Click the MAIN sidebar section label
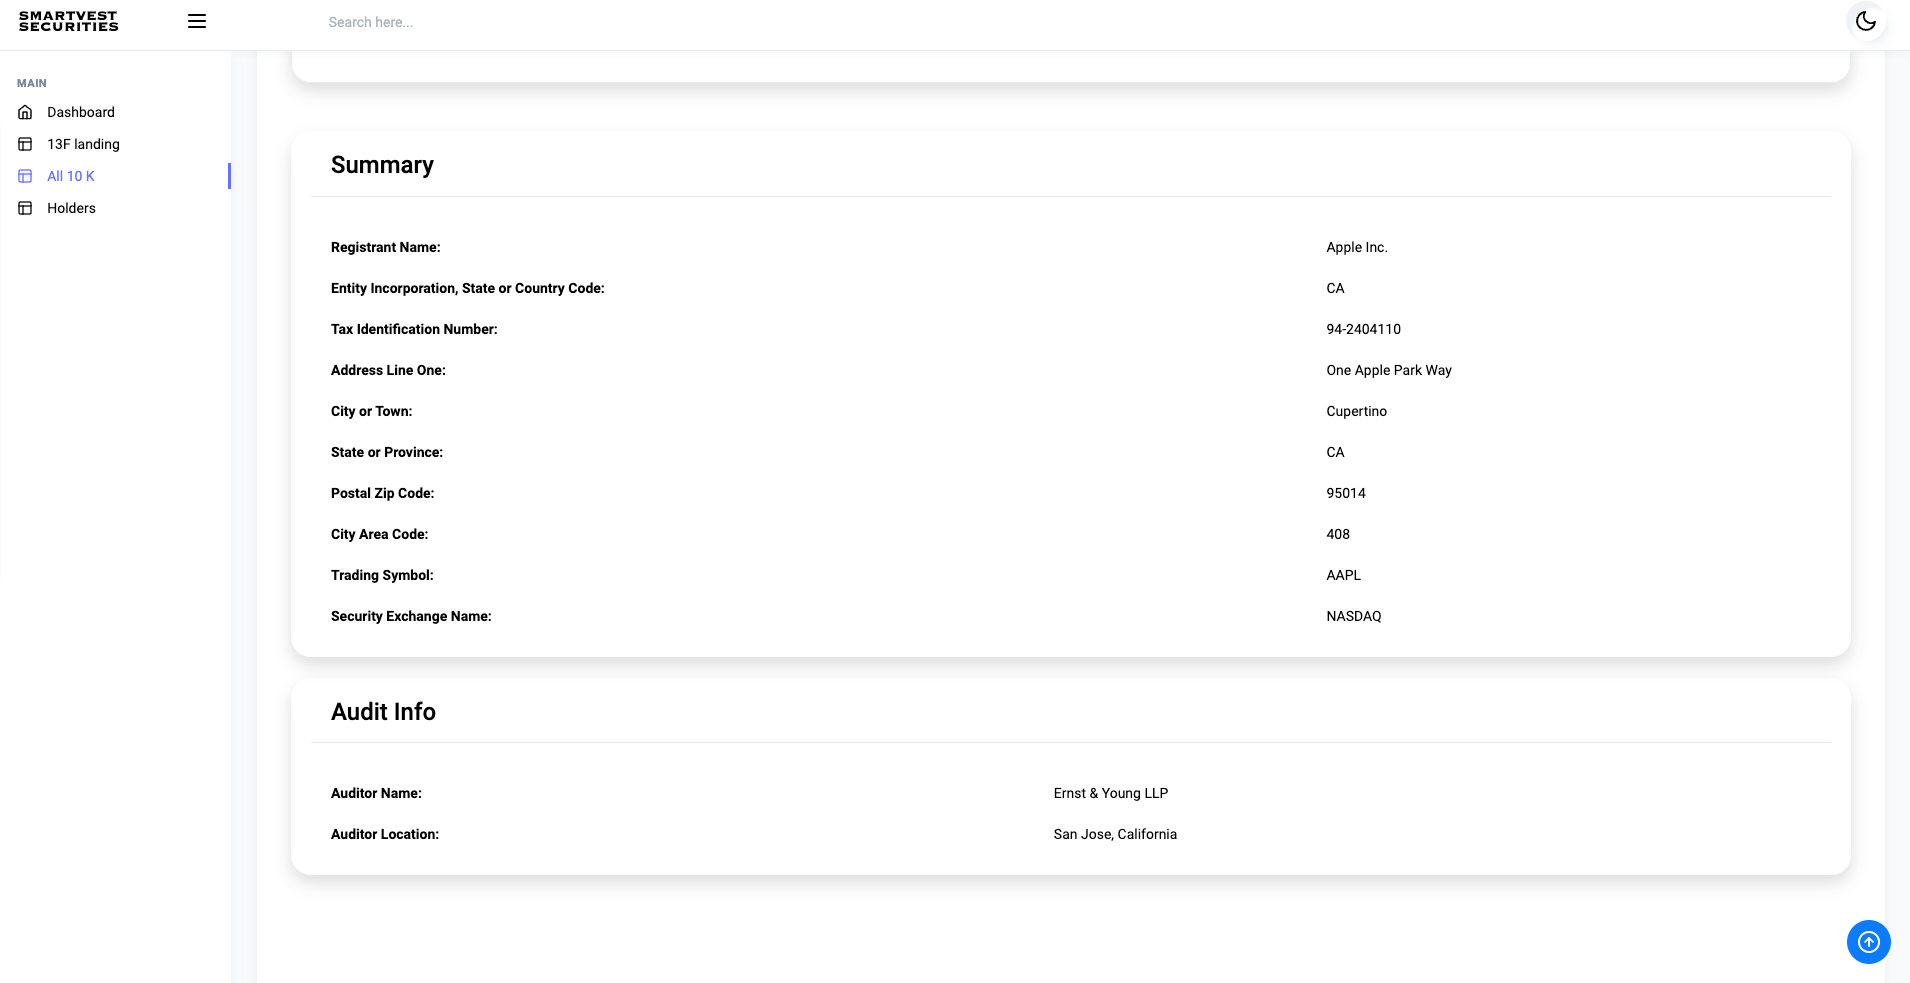Viewport: 1910px width, 983px height. [32, 83]
